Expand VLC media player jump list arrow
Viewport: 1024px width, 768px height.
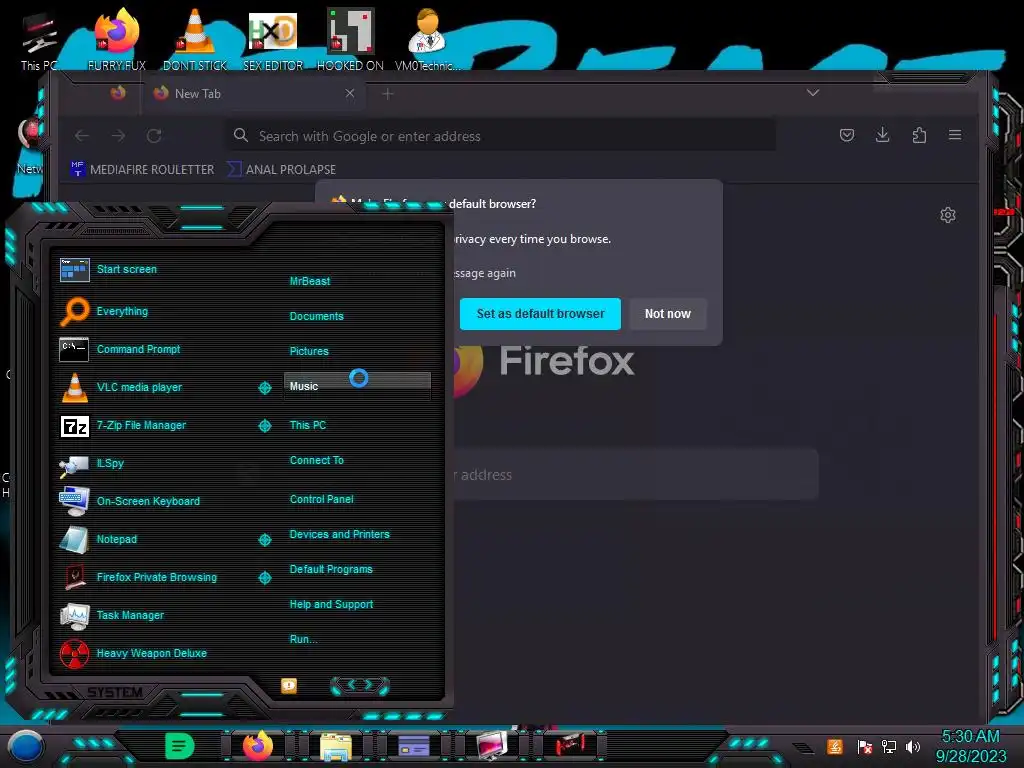tap(265, 388)
